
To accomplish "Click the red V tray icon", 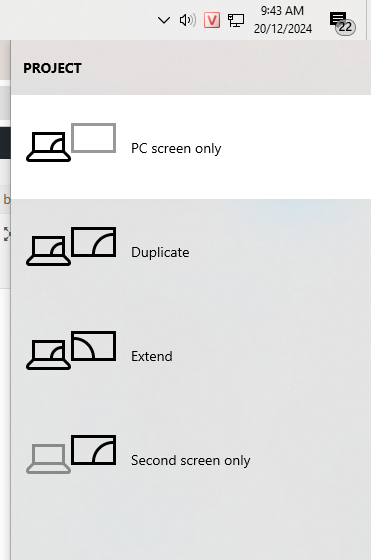I will click(212, 20).
